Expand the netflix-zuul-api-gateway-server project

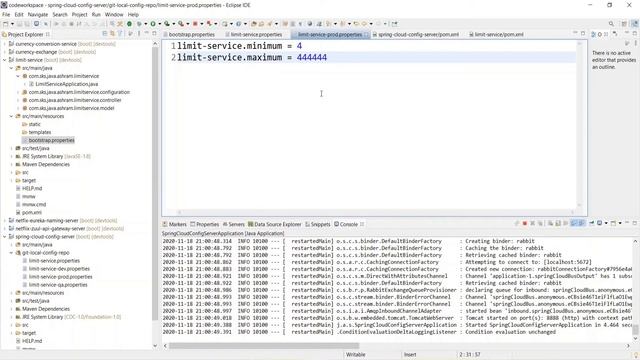(4, 229)
